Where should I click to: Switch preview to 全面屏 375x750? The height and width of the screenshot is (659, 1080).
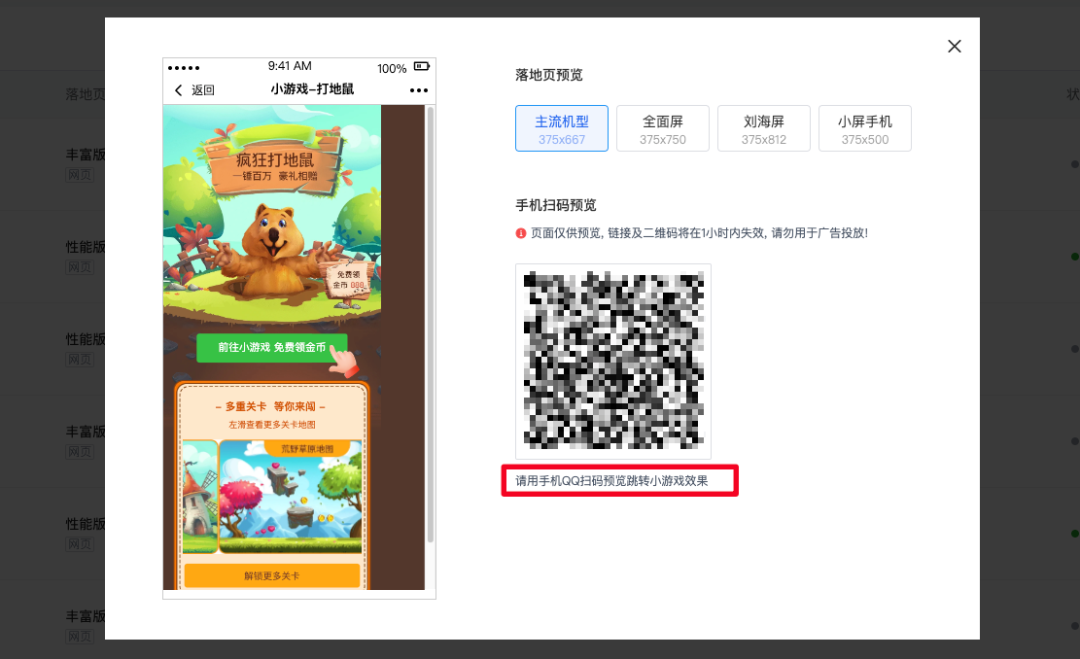(663, 128)
